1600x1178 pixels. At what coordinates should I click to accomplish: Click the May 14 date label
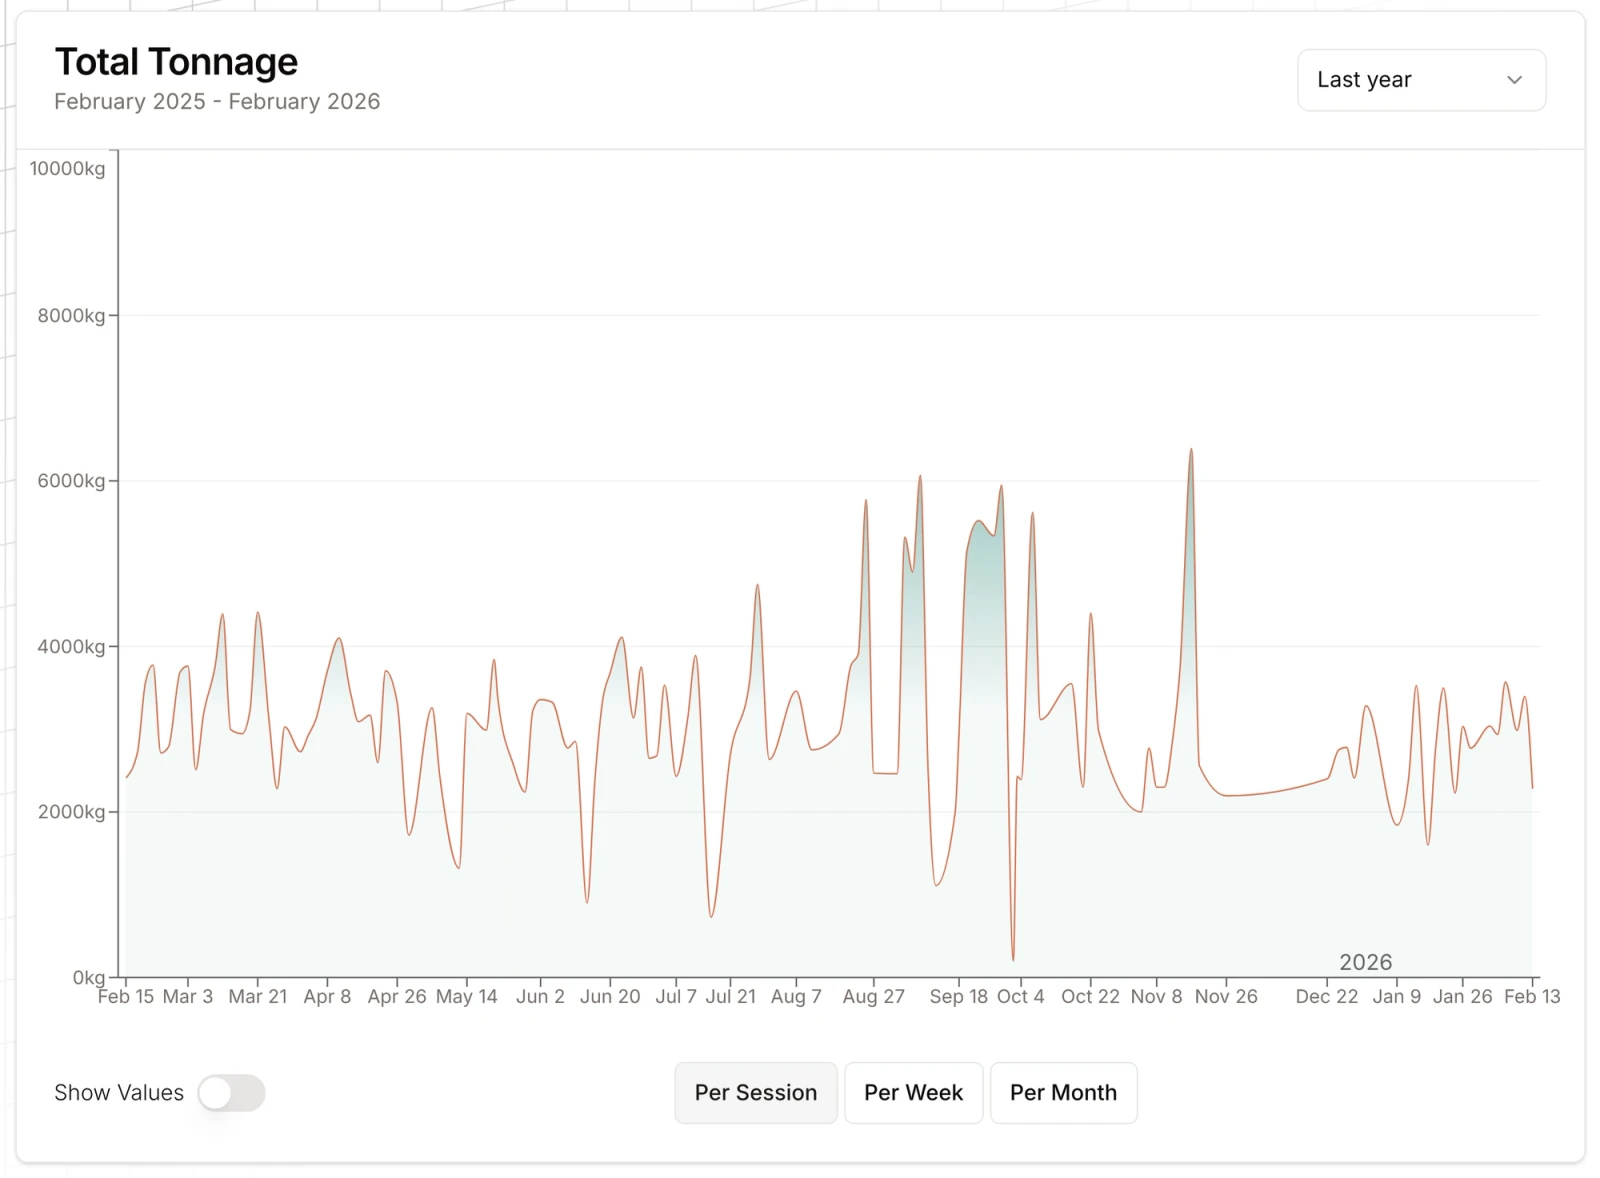pyautogui.click(x=466, y=997)
